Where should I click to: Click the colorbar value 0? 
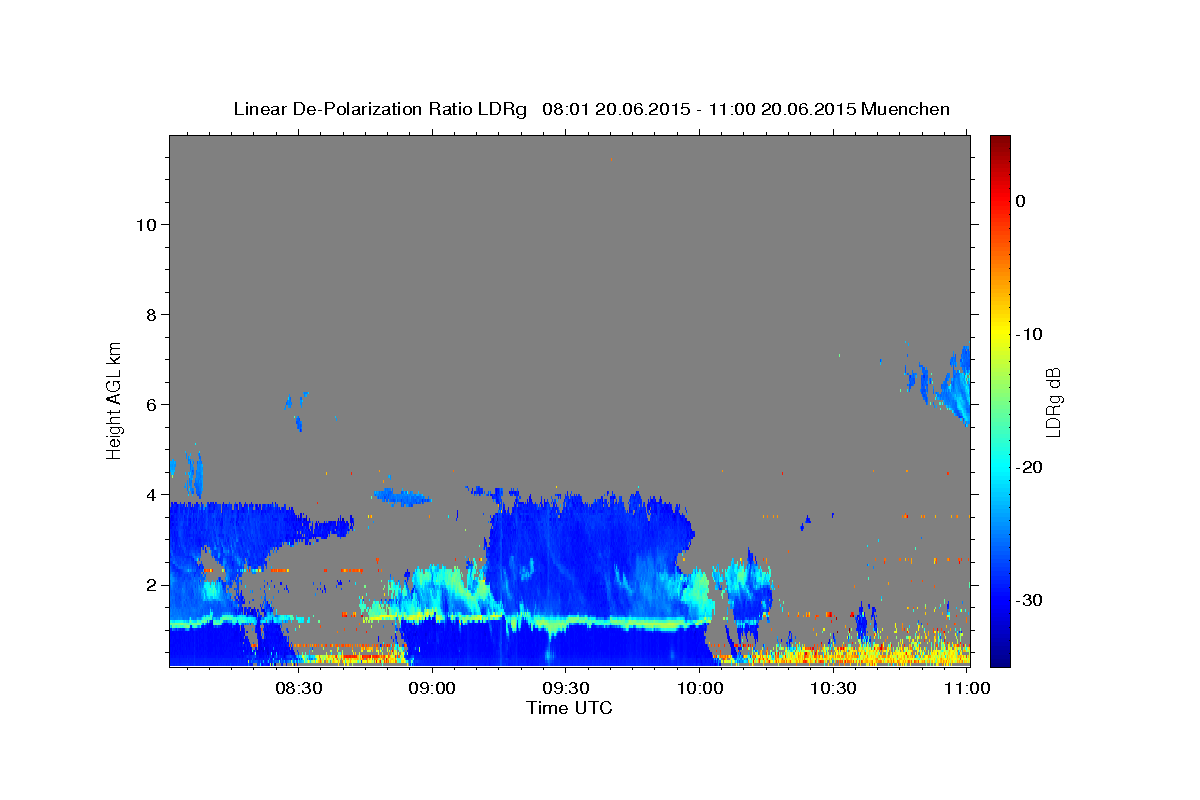(x=1020, y=201)
